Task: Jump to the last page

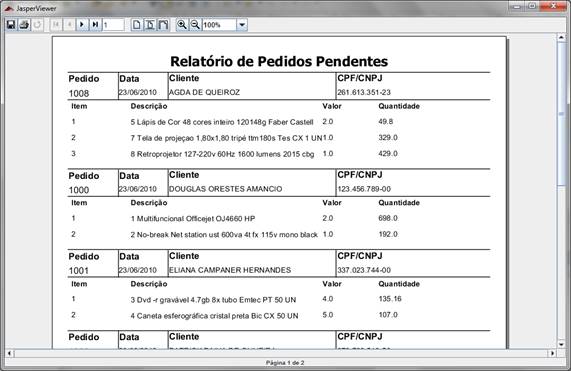Action: (95, 25)
